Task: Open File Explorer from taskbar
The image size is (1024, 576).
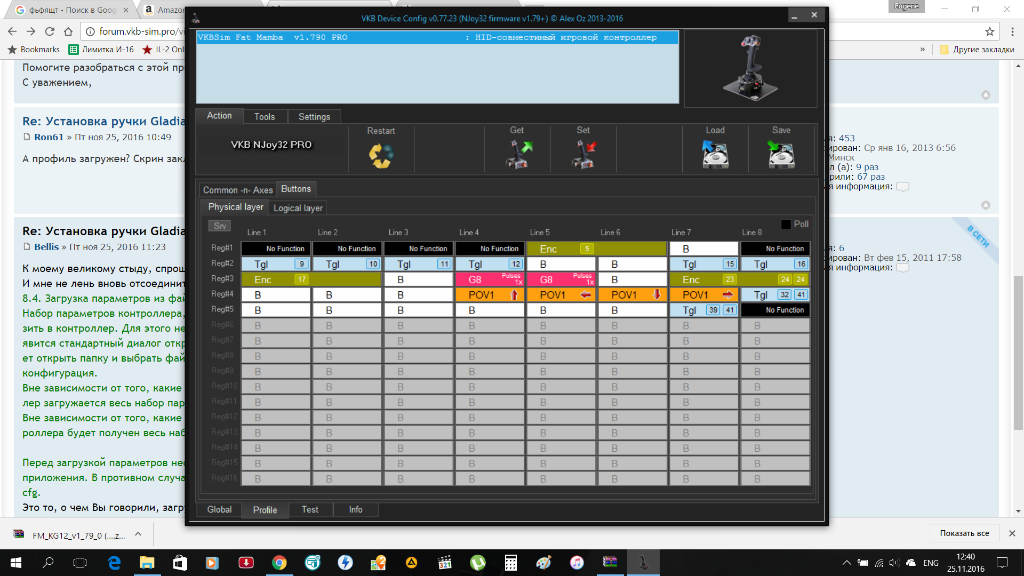Action: [x=147, y=562]
